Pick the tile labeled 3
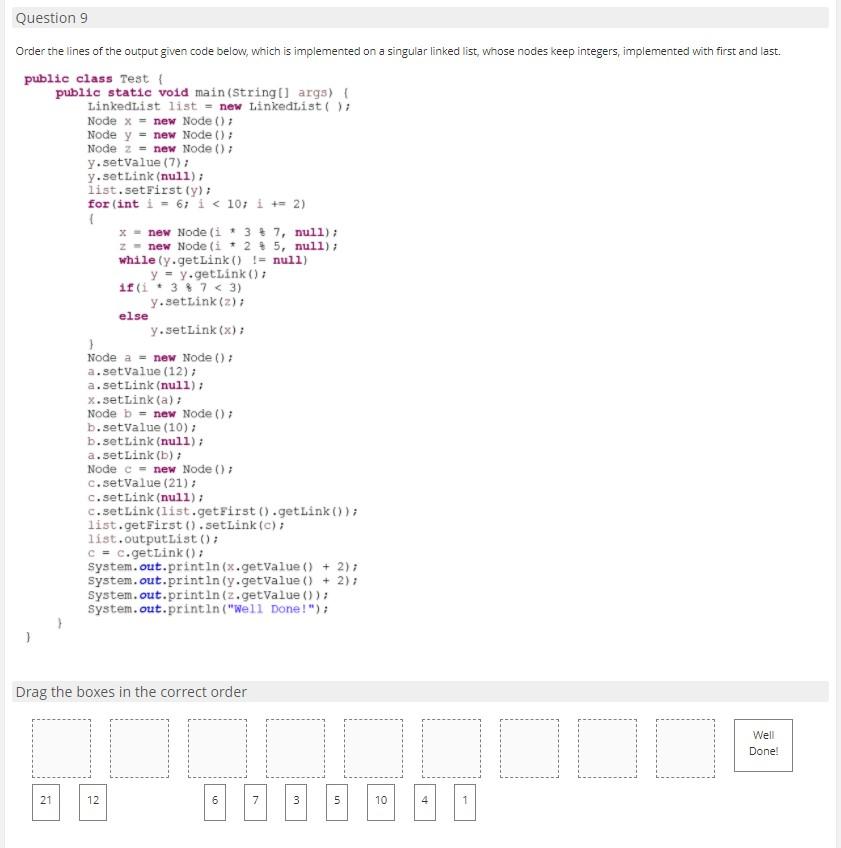The width and height of the screenshot is (841, 848). pos(295,801)
